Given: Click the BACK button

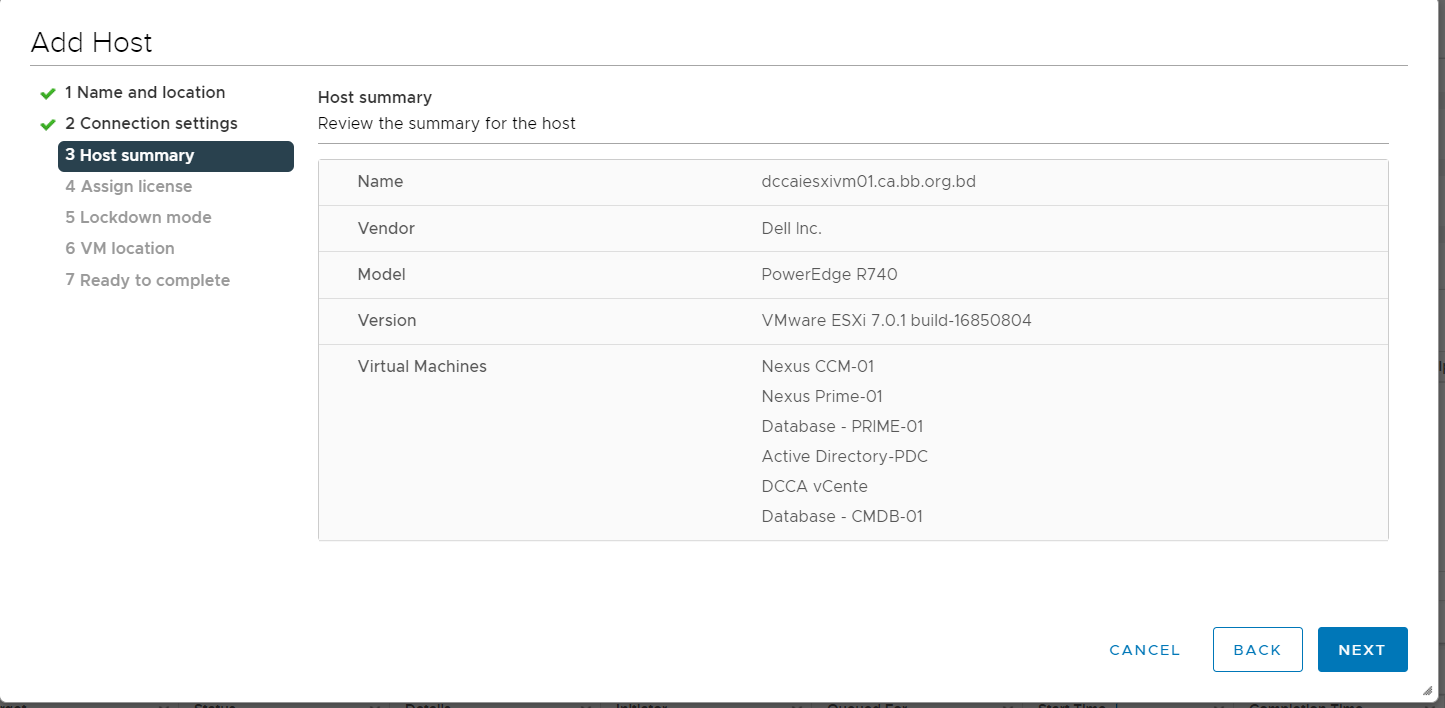Looking at the screenshot, I should [1257, 650].
